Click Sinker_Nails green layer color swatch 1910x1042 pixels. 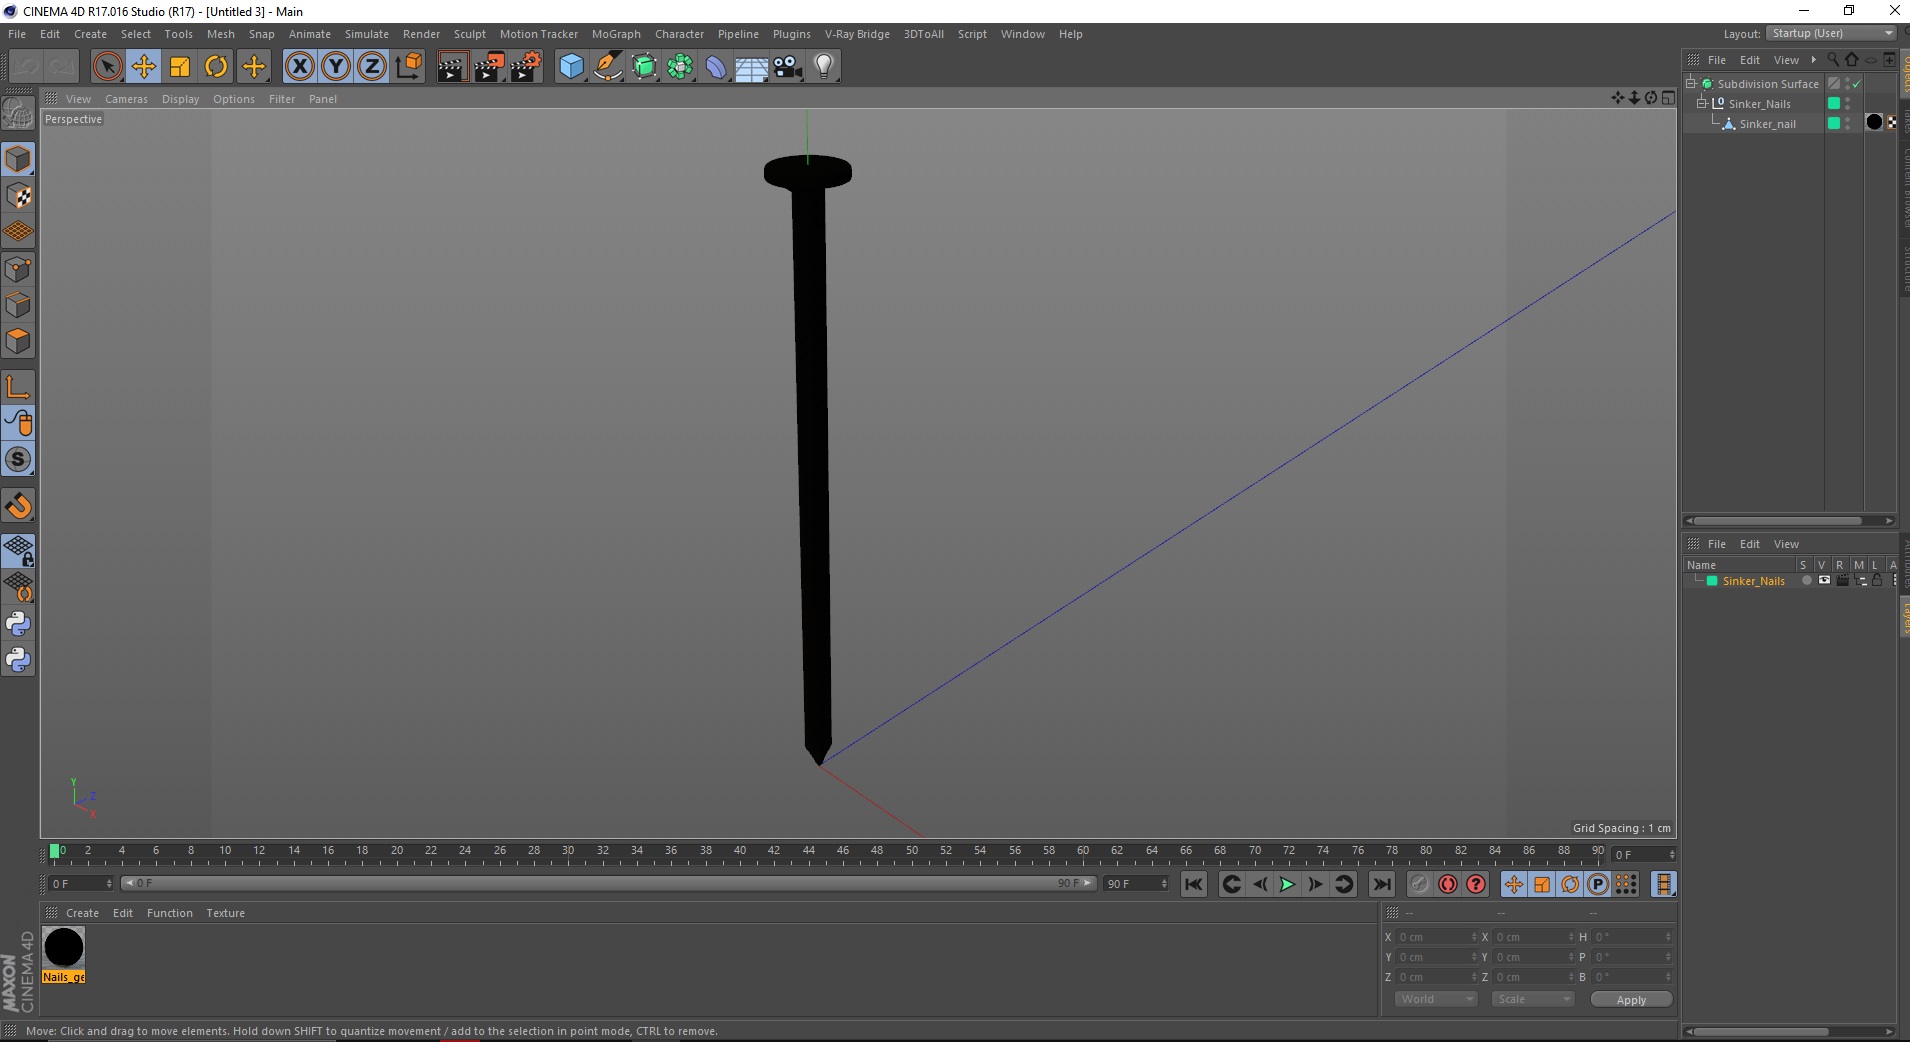coord(1834,103)
